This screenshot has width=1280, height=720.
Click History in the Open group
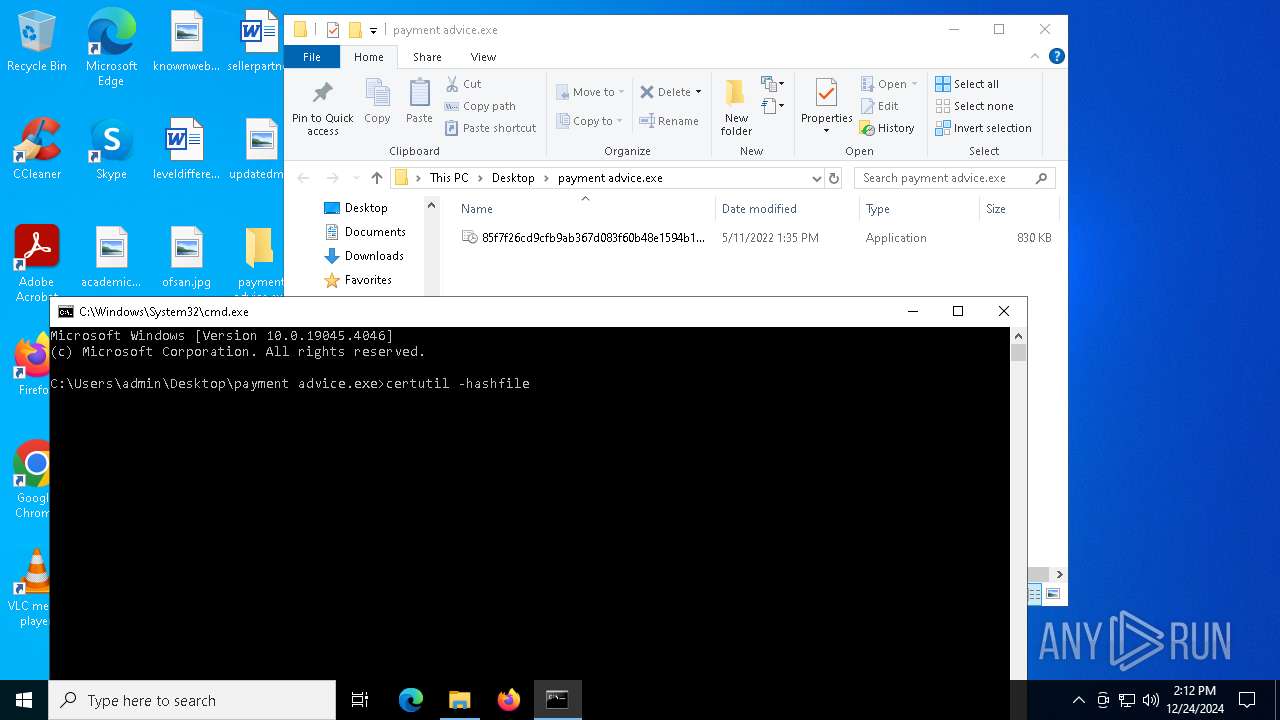[887, 128]
